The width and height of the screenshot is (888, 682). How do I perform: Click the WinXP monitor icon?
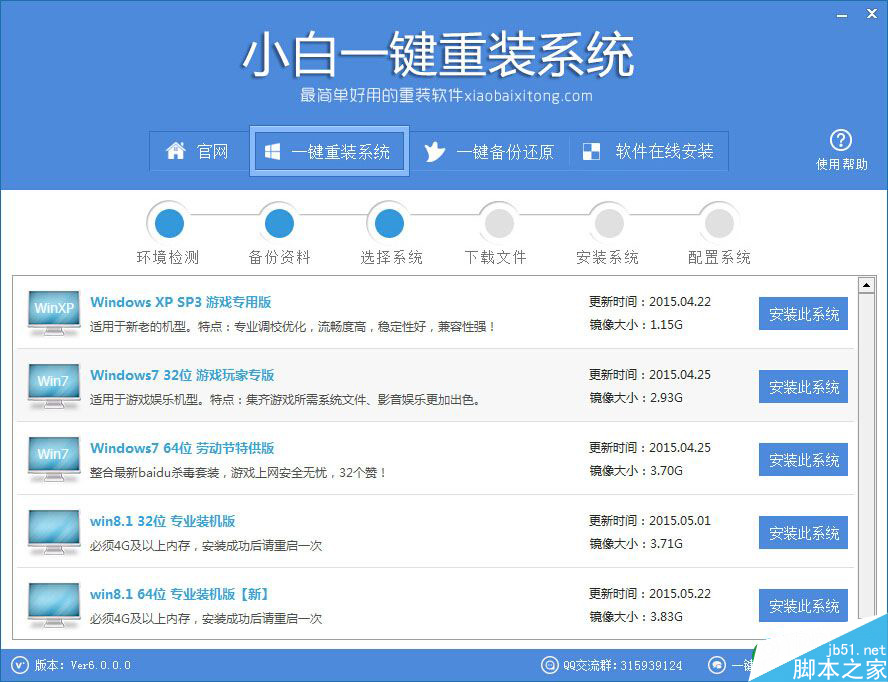tap(52, 313)
